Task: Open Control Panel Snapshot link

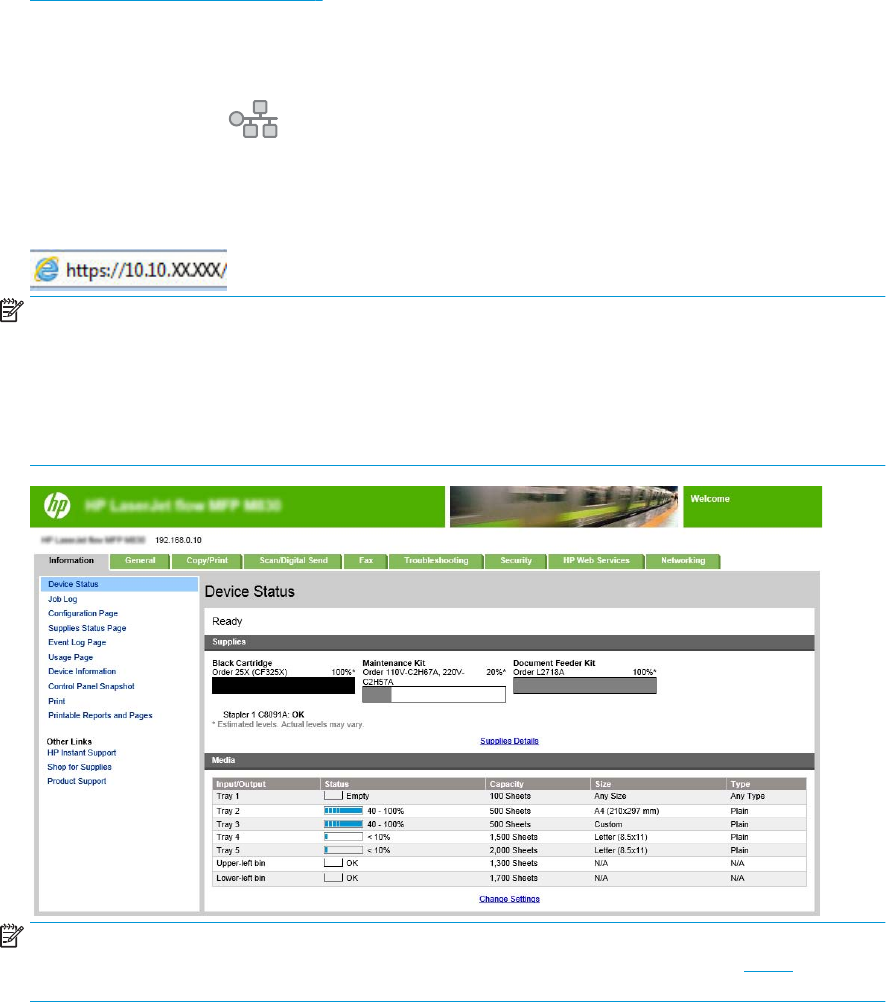Action: click(x=91, y=686)
